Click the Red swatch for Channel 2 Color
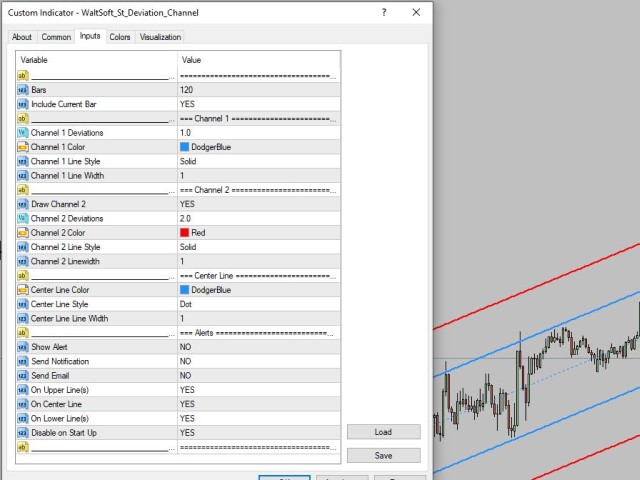 (x=184, y=233)
